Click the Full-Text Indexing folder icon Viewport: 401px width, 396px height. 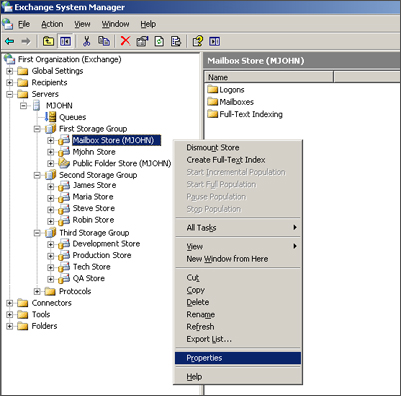pos(212,114)
